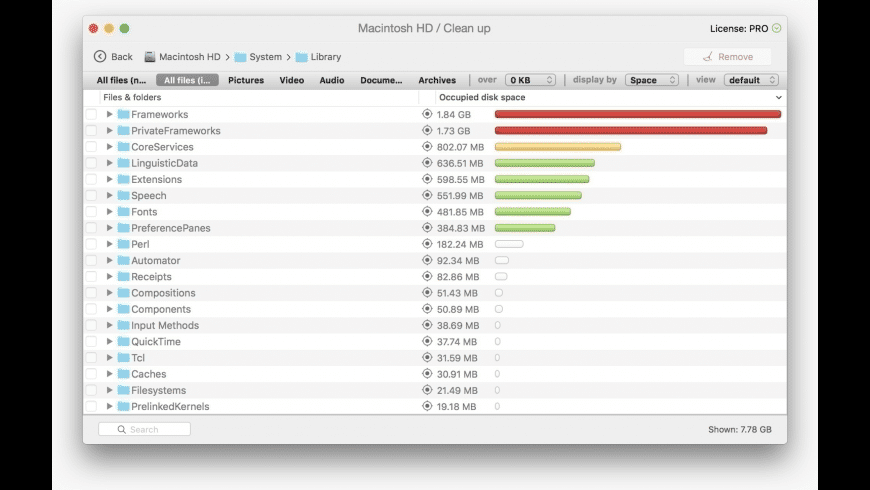The image size is (870, 490).
Task: Click the reveal target icon for Components
Action: [427, 309]
